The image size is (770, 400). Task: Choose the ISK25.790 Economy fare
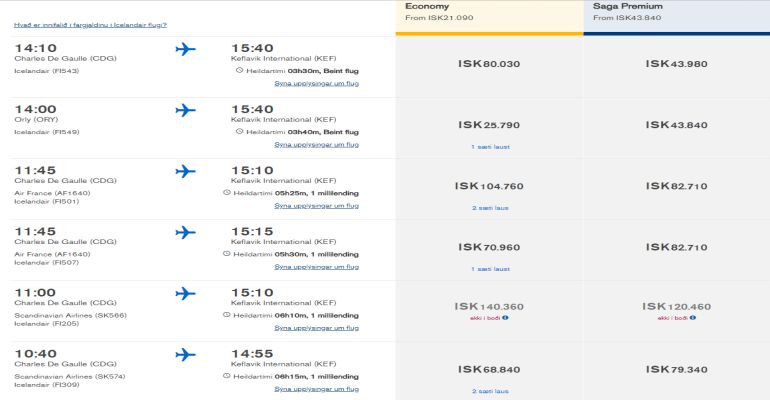(489, 125)
